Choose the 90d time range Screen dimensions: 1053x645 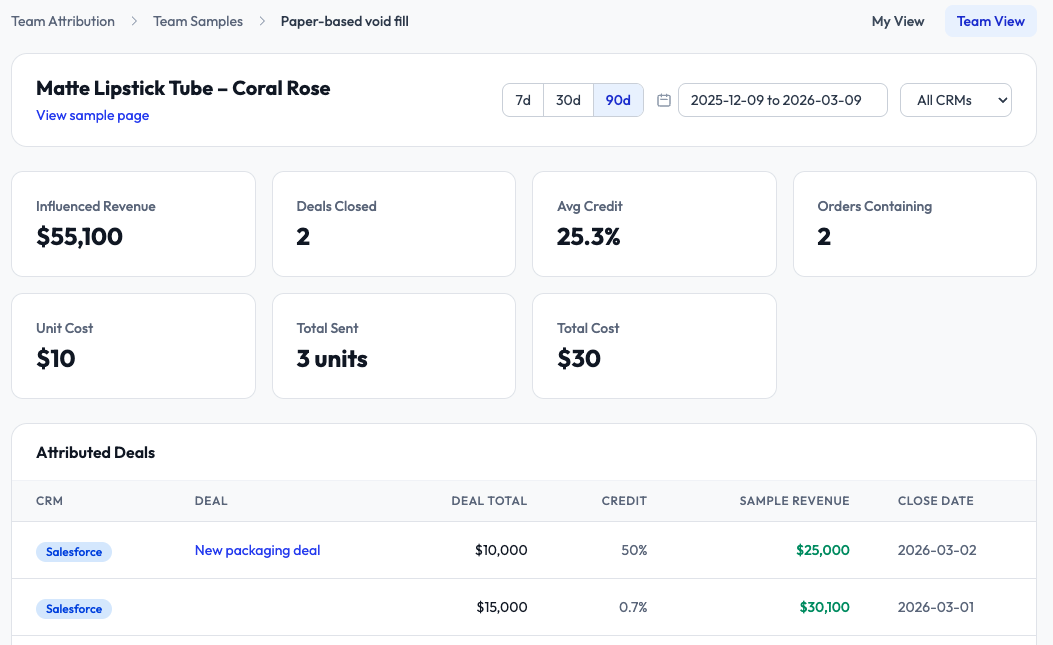(x=618, y=100)
